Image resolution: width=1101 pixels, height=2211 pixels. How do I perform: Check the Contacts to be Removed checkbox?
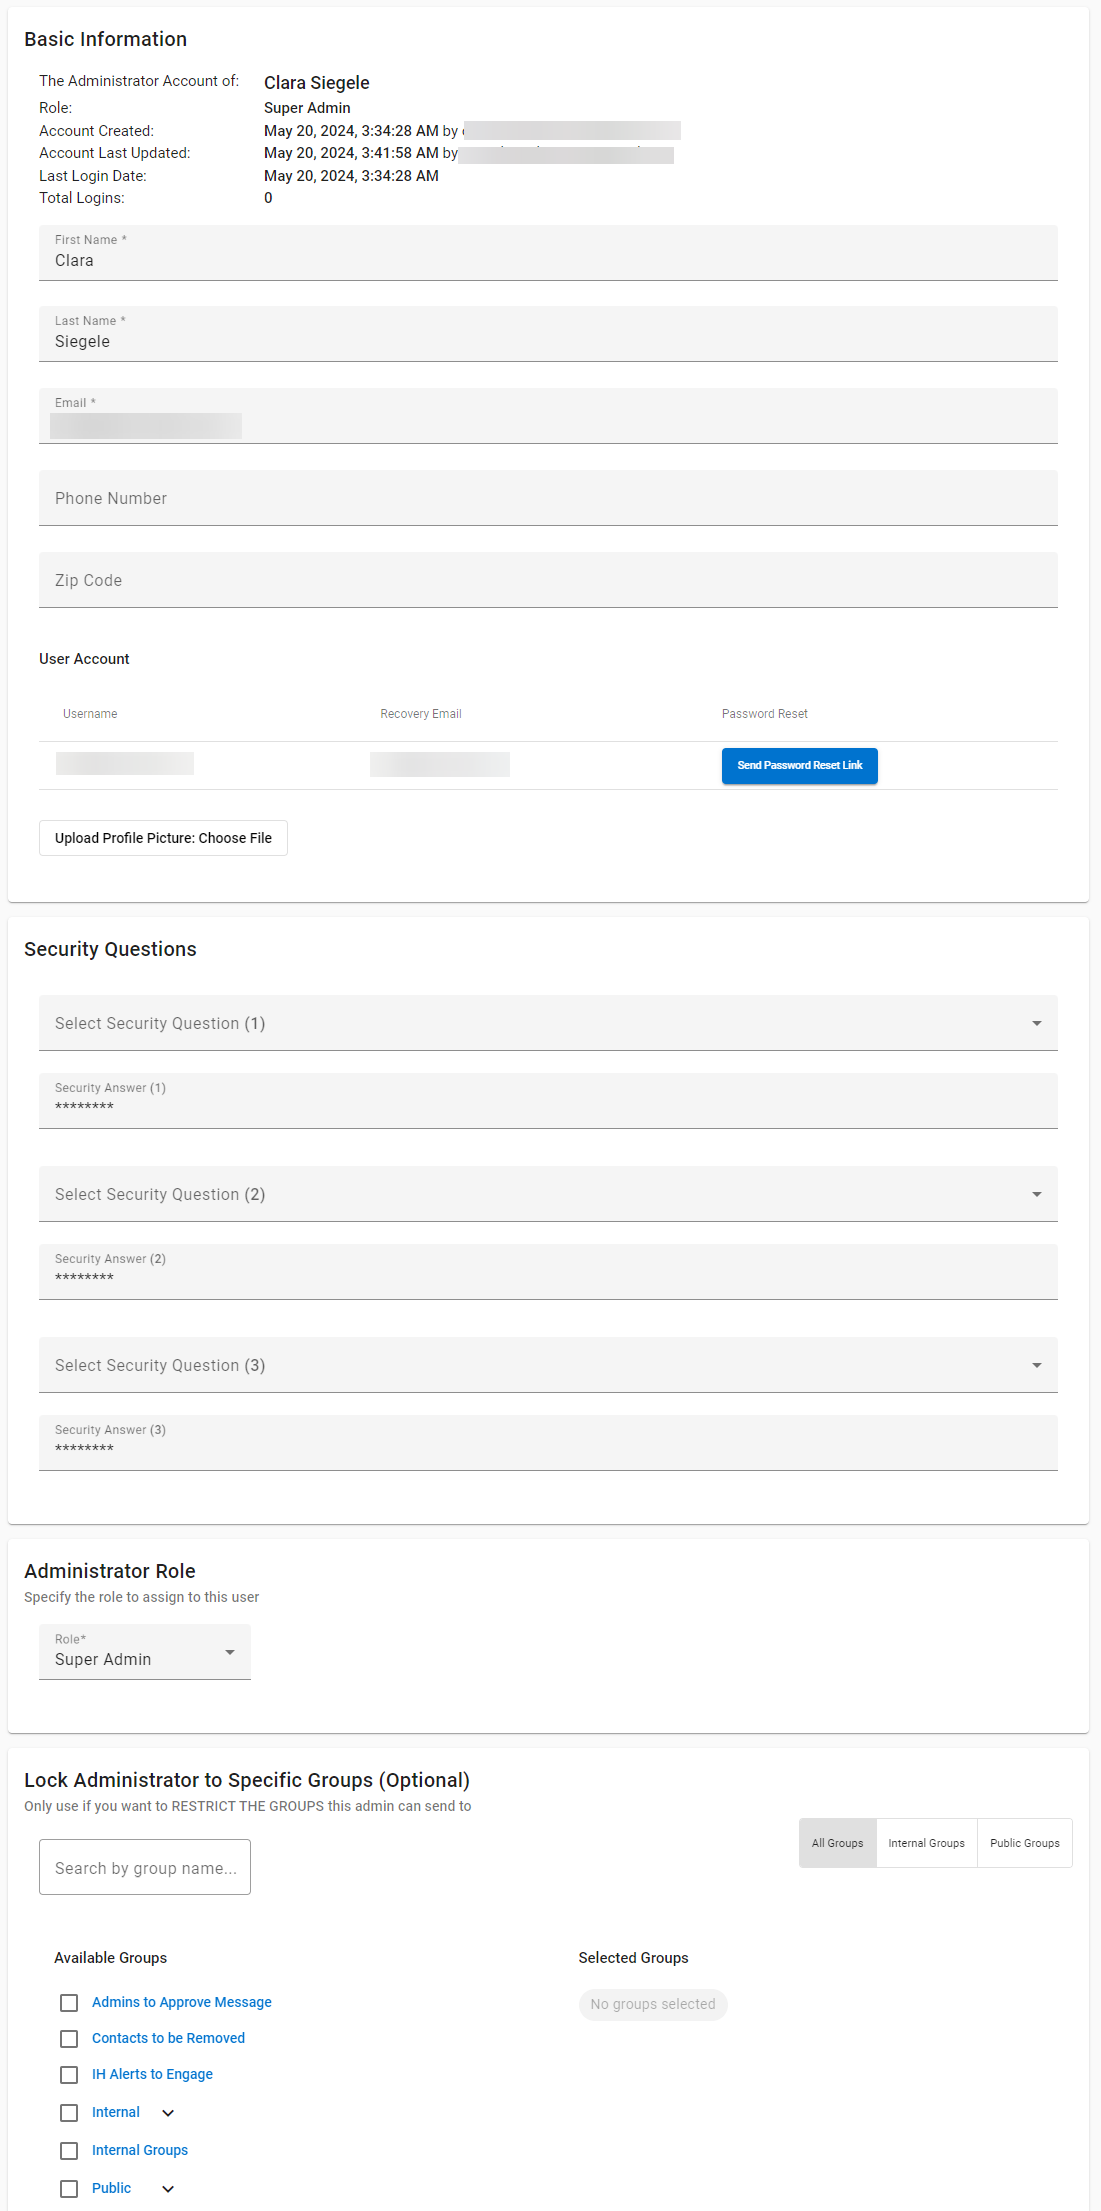point(69,2039)
